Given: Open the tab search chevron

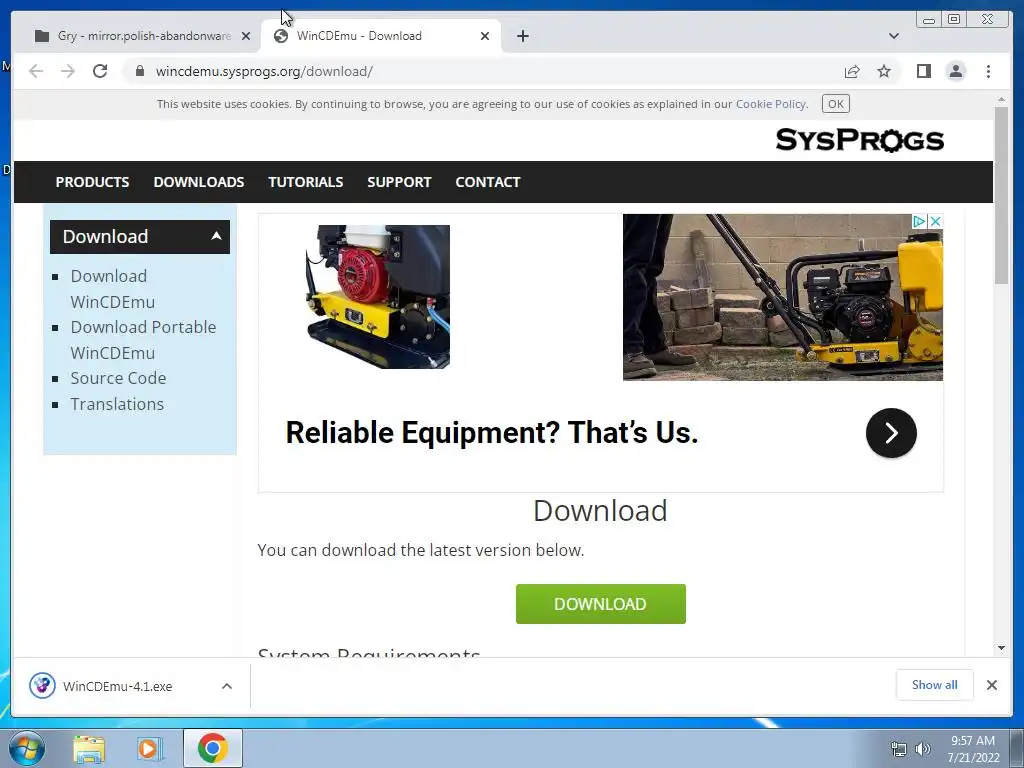Looking at the screenshot, I should [894, 36].
